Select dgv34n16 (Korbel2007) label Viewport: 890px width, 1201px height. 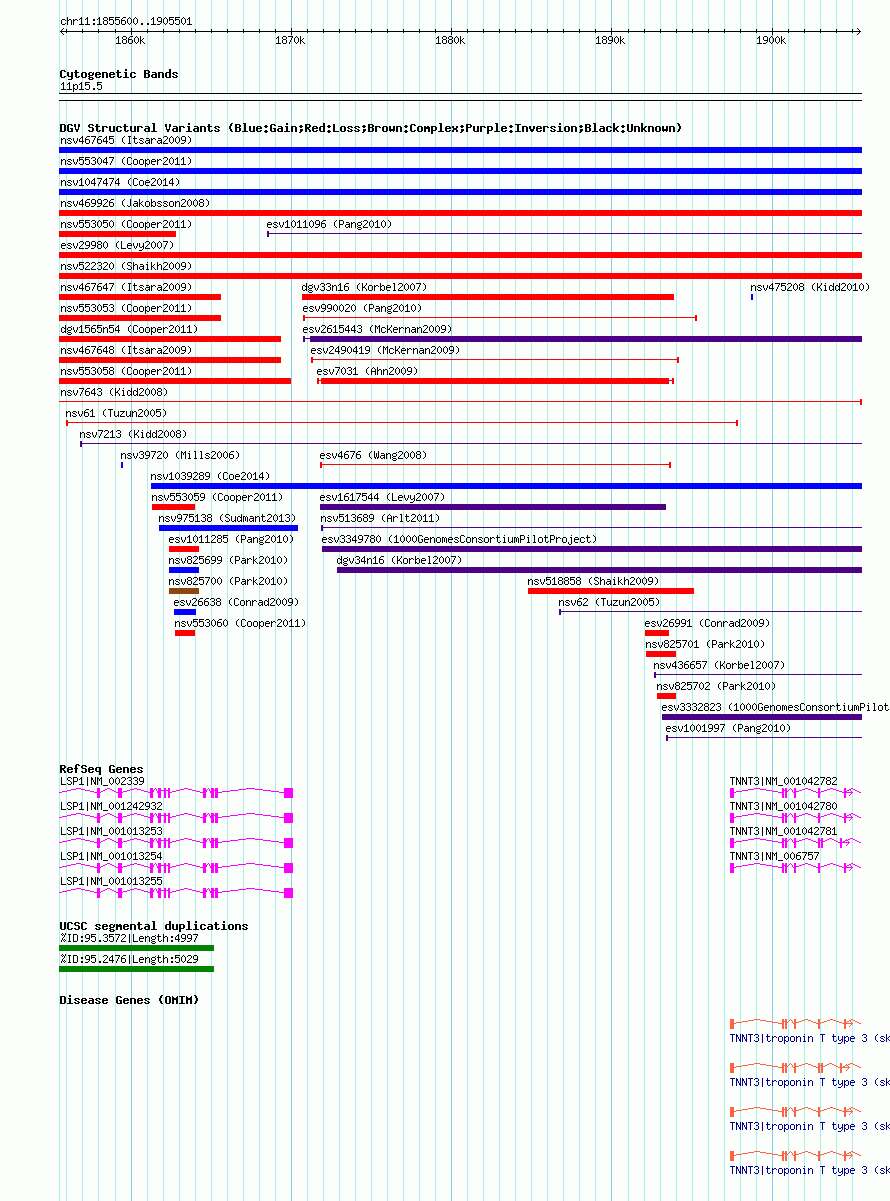pyautogui.click(x=399, y=560)
